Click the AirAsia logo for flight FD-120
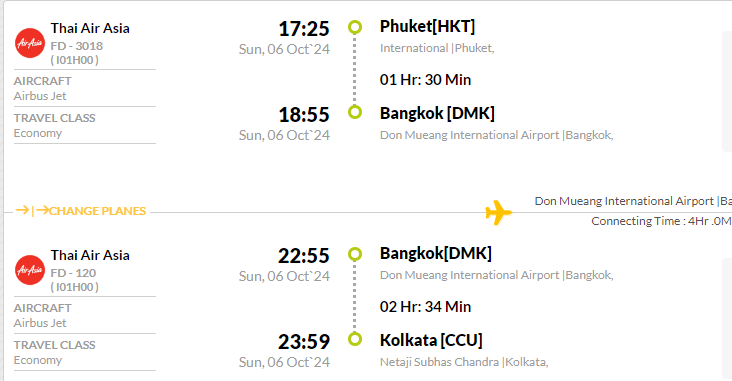 [30, 270]
